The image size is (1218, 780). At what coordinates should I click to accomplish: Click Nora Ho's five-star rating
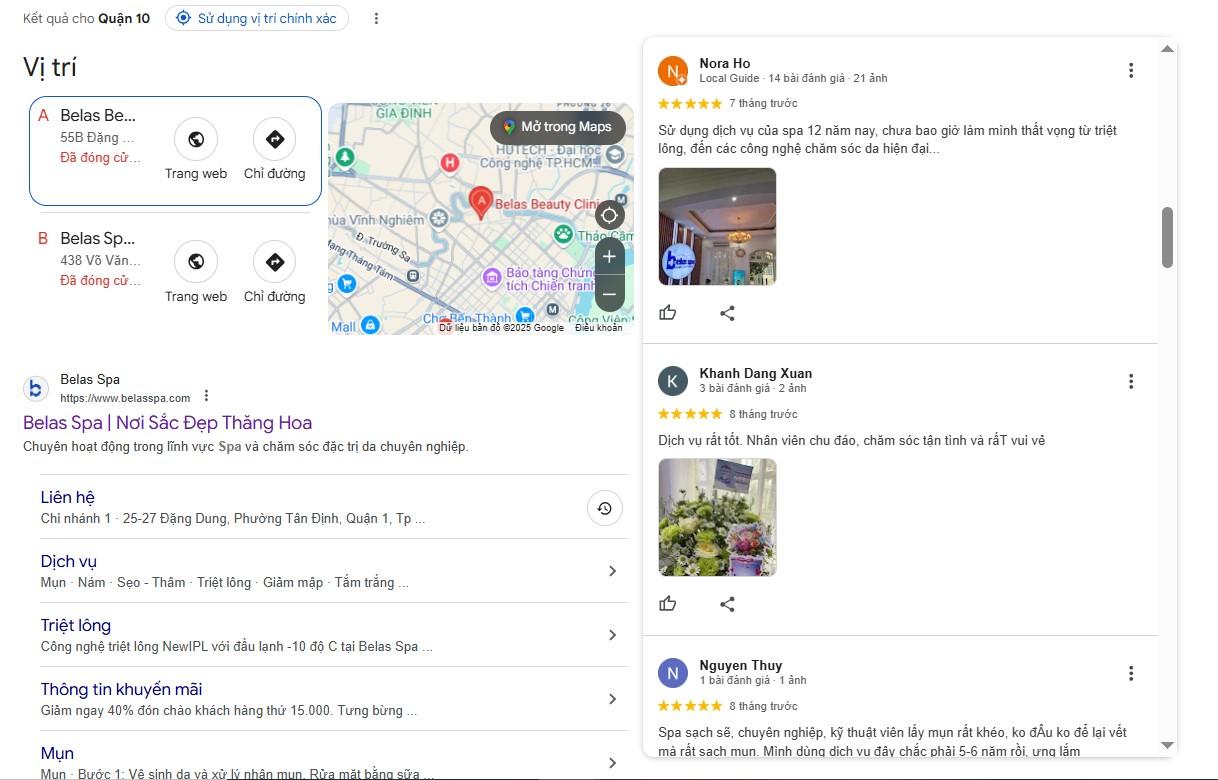[x=690, y=103]
